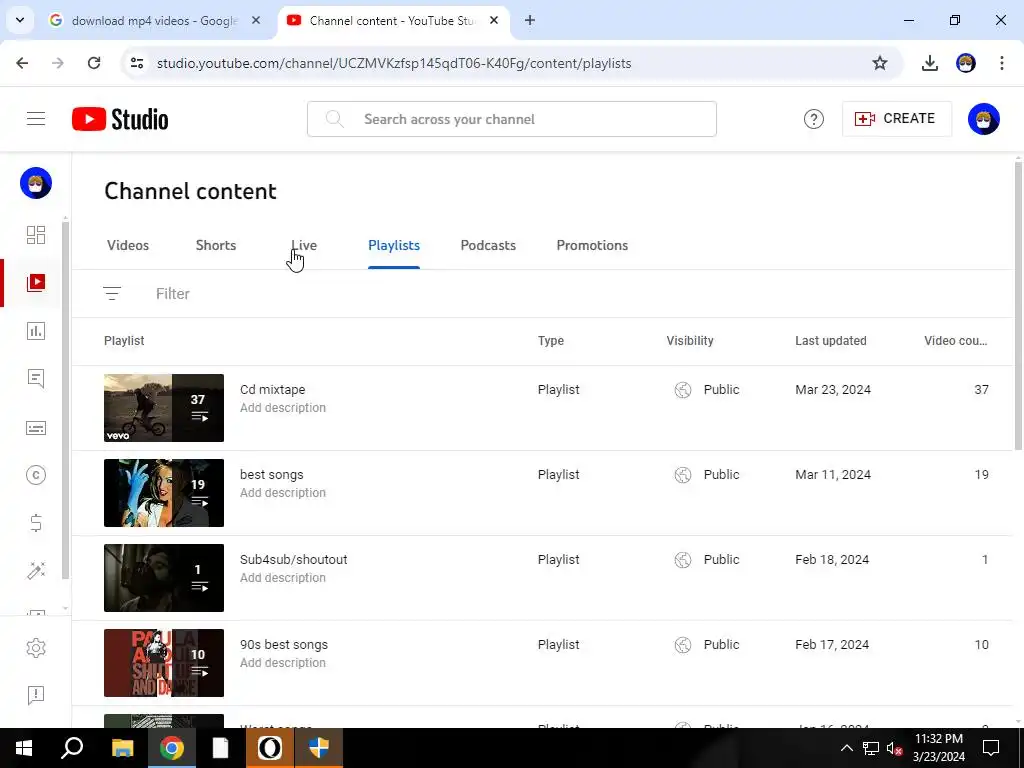Click the best songs playlist title
Viewport: 1024px width, 768px height.
coord(272,475)
